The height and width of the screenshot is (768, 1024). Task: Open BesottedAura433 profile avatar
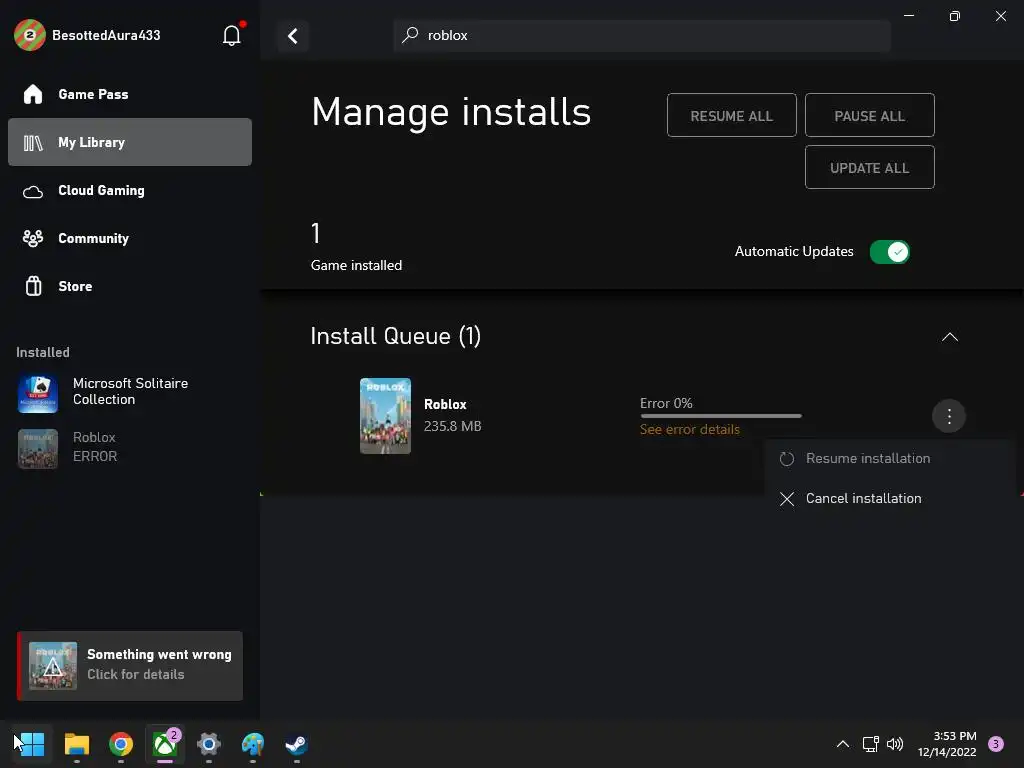coord(29,35)
